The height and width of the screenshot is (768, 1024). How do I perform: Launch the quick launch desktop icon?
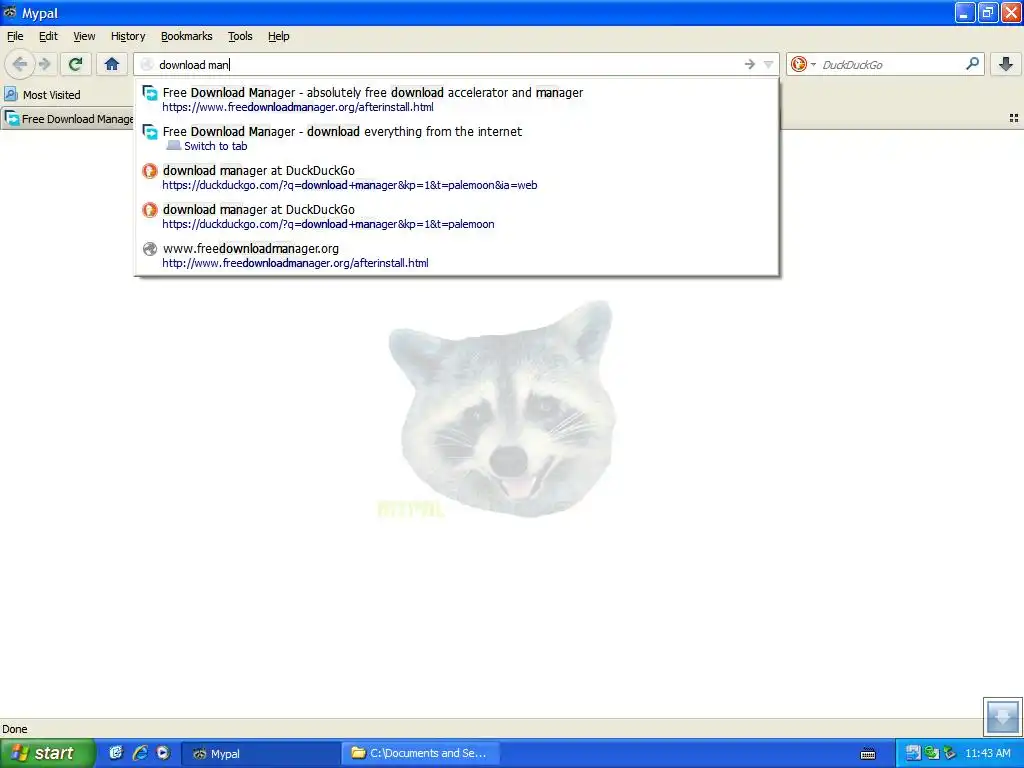tap(116, 753)
